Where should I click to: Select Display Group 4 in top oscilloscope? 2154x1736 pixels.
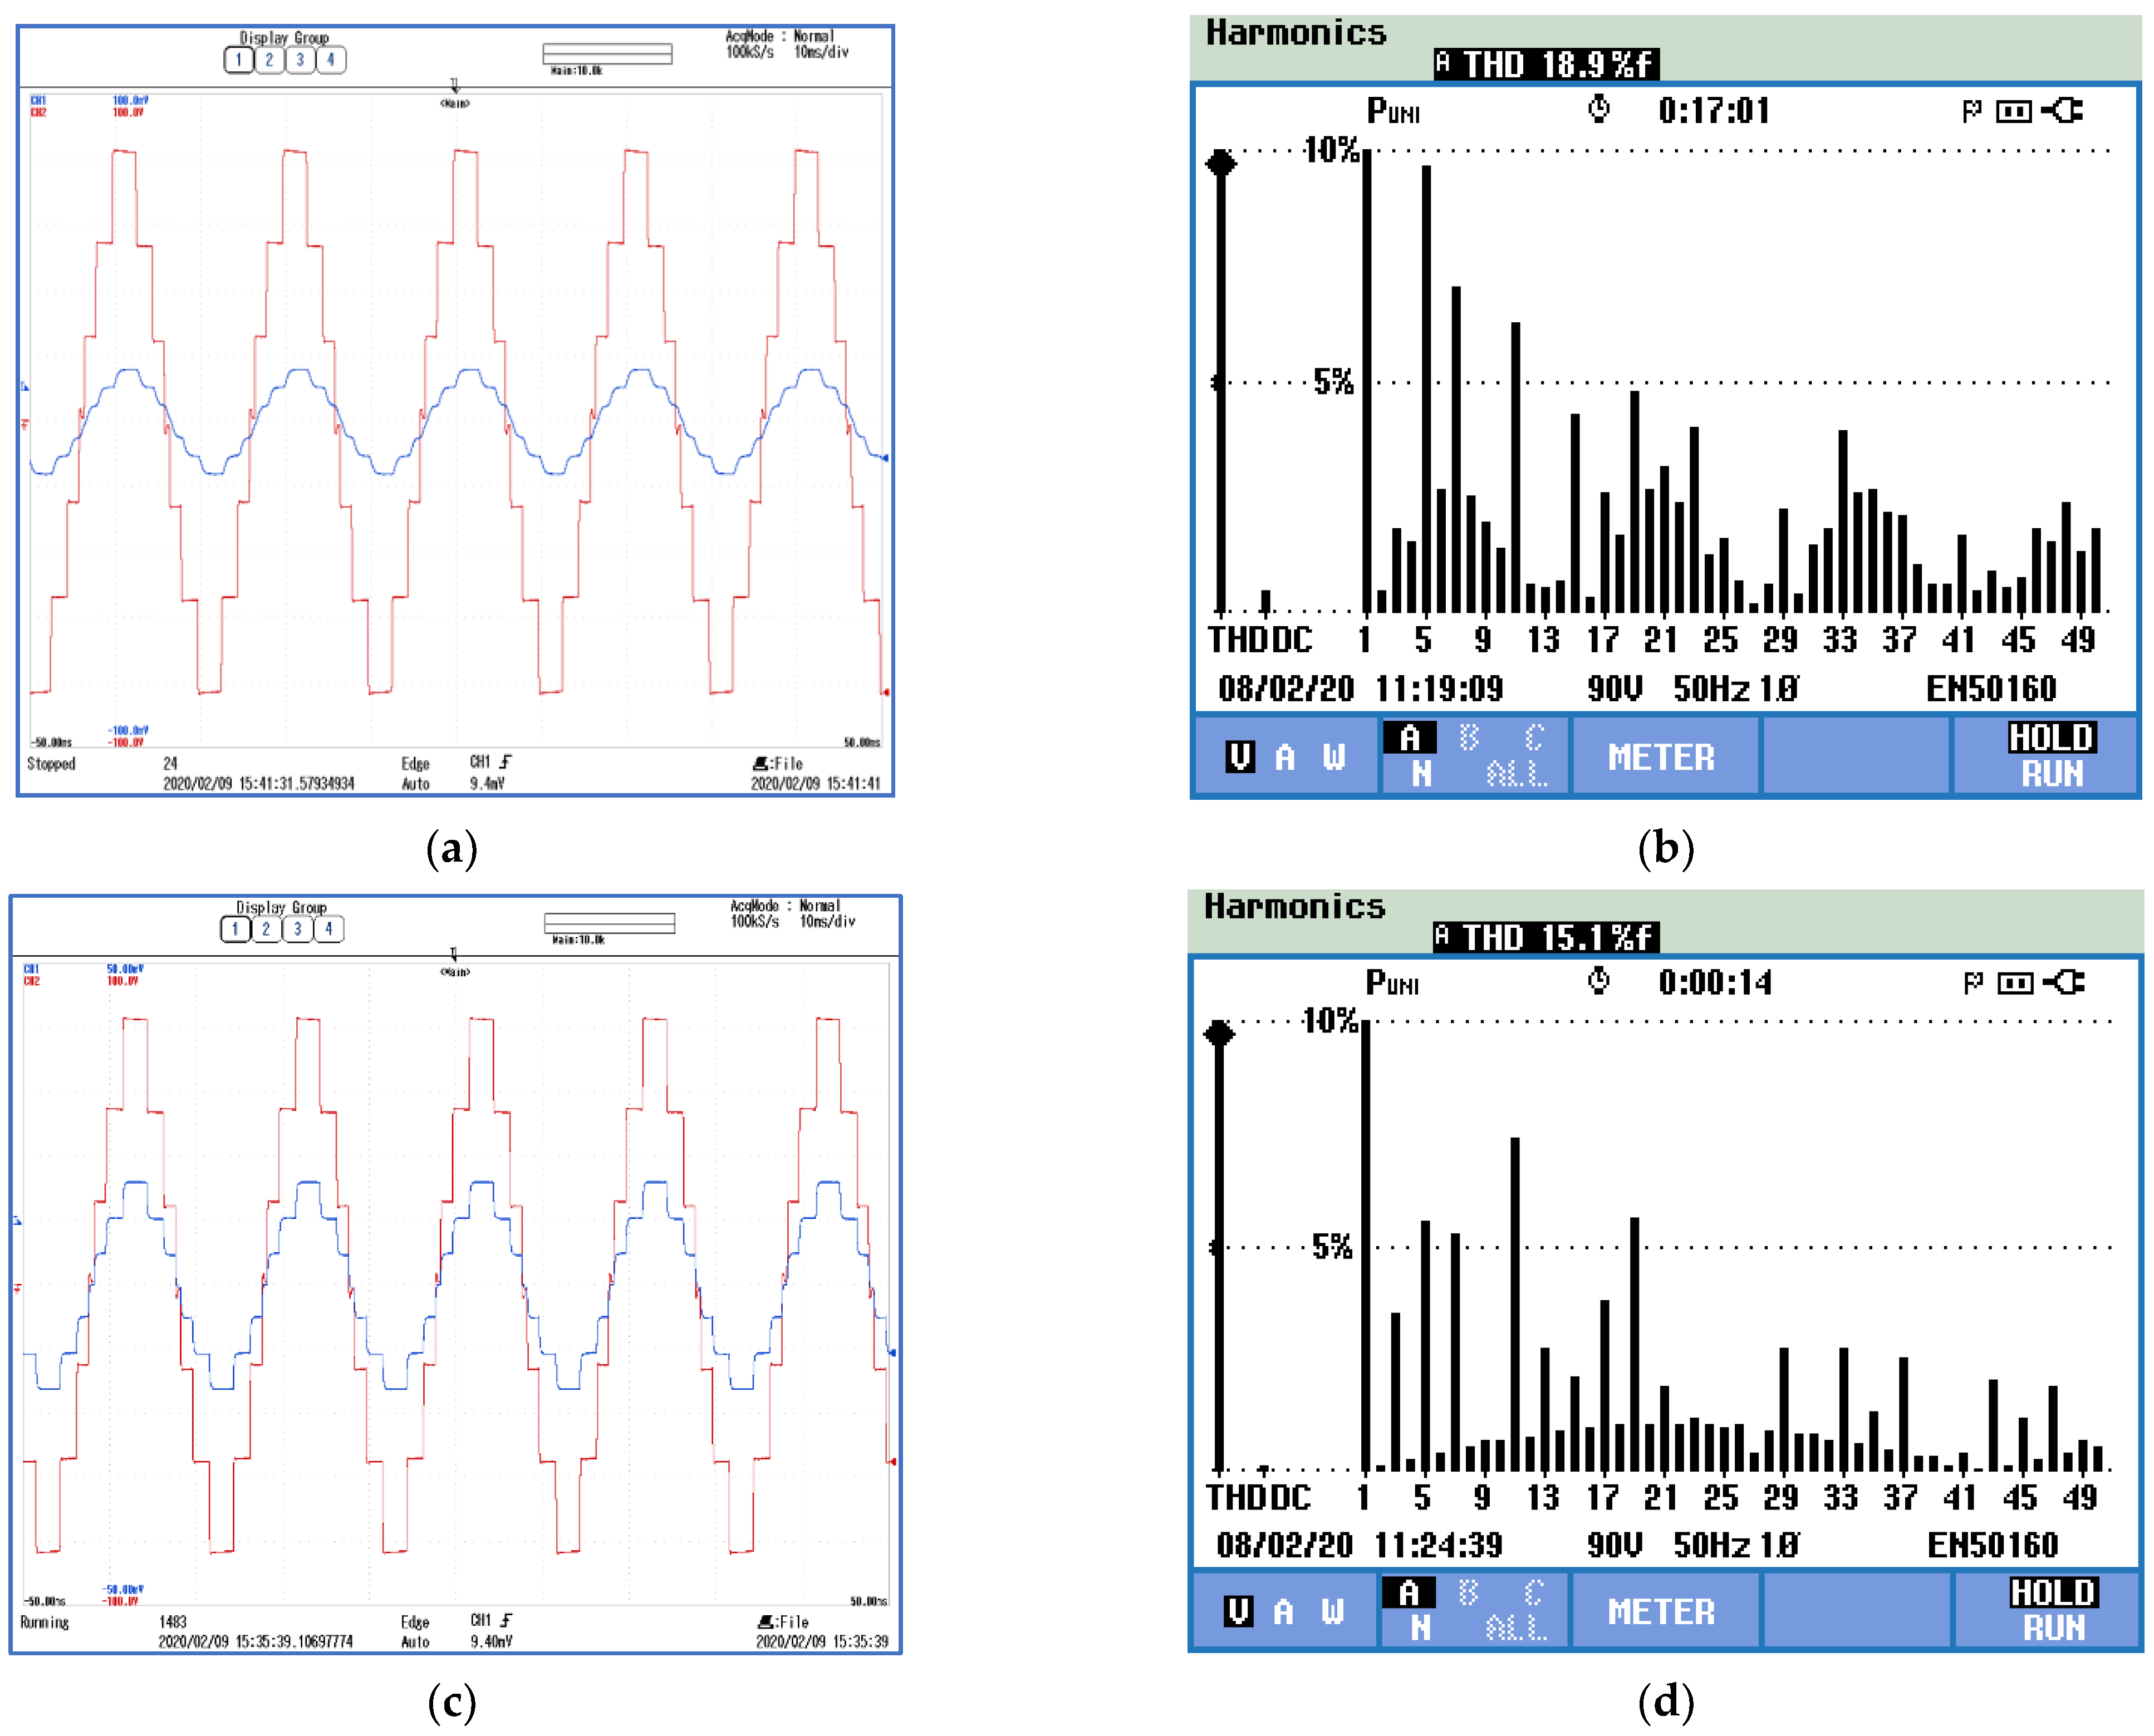331,60
